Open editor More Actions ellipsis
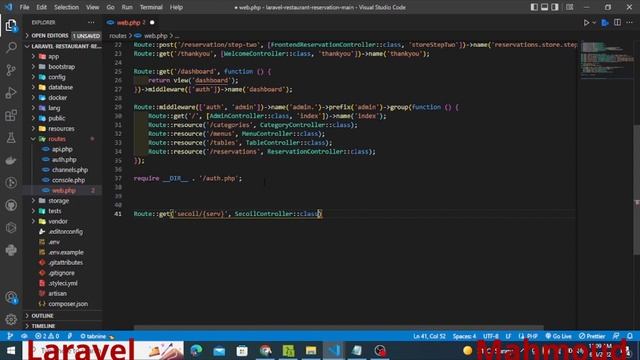 click(x=629, y=23)
